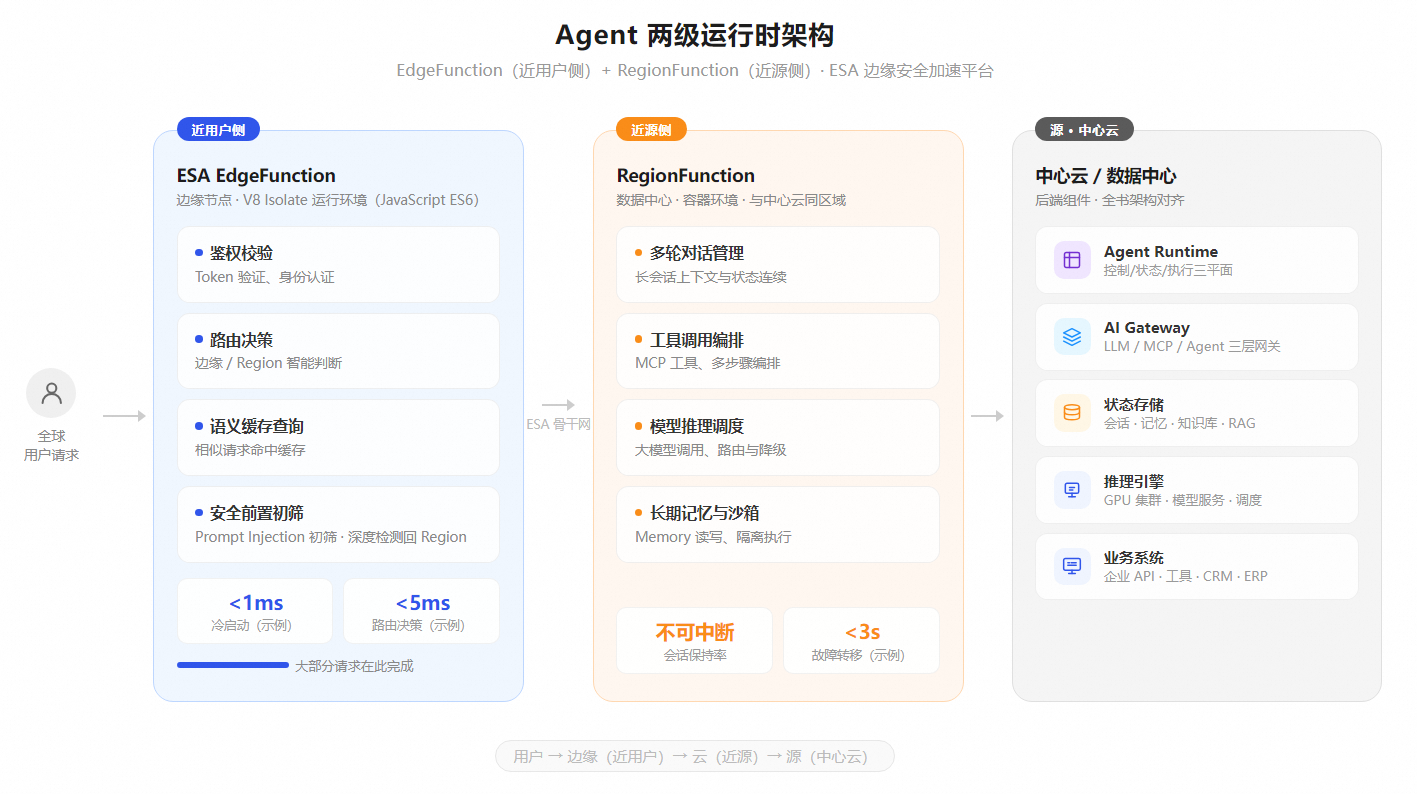Click the 用户 → 边缘 → 云 → 源 flow pill
The height and width of the screenshot is (794, 1417).
695,756
